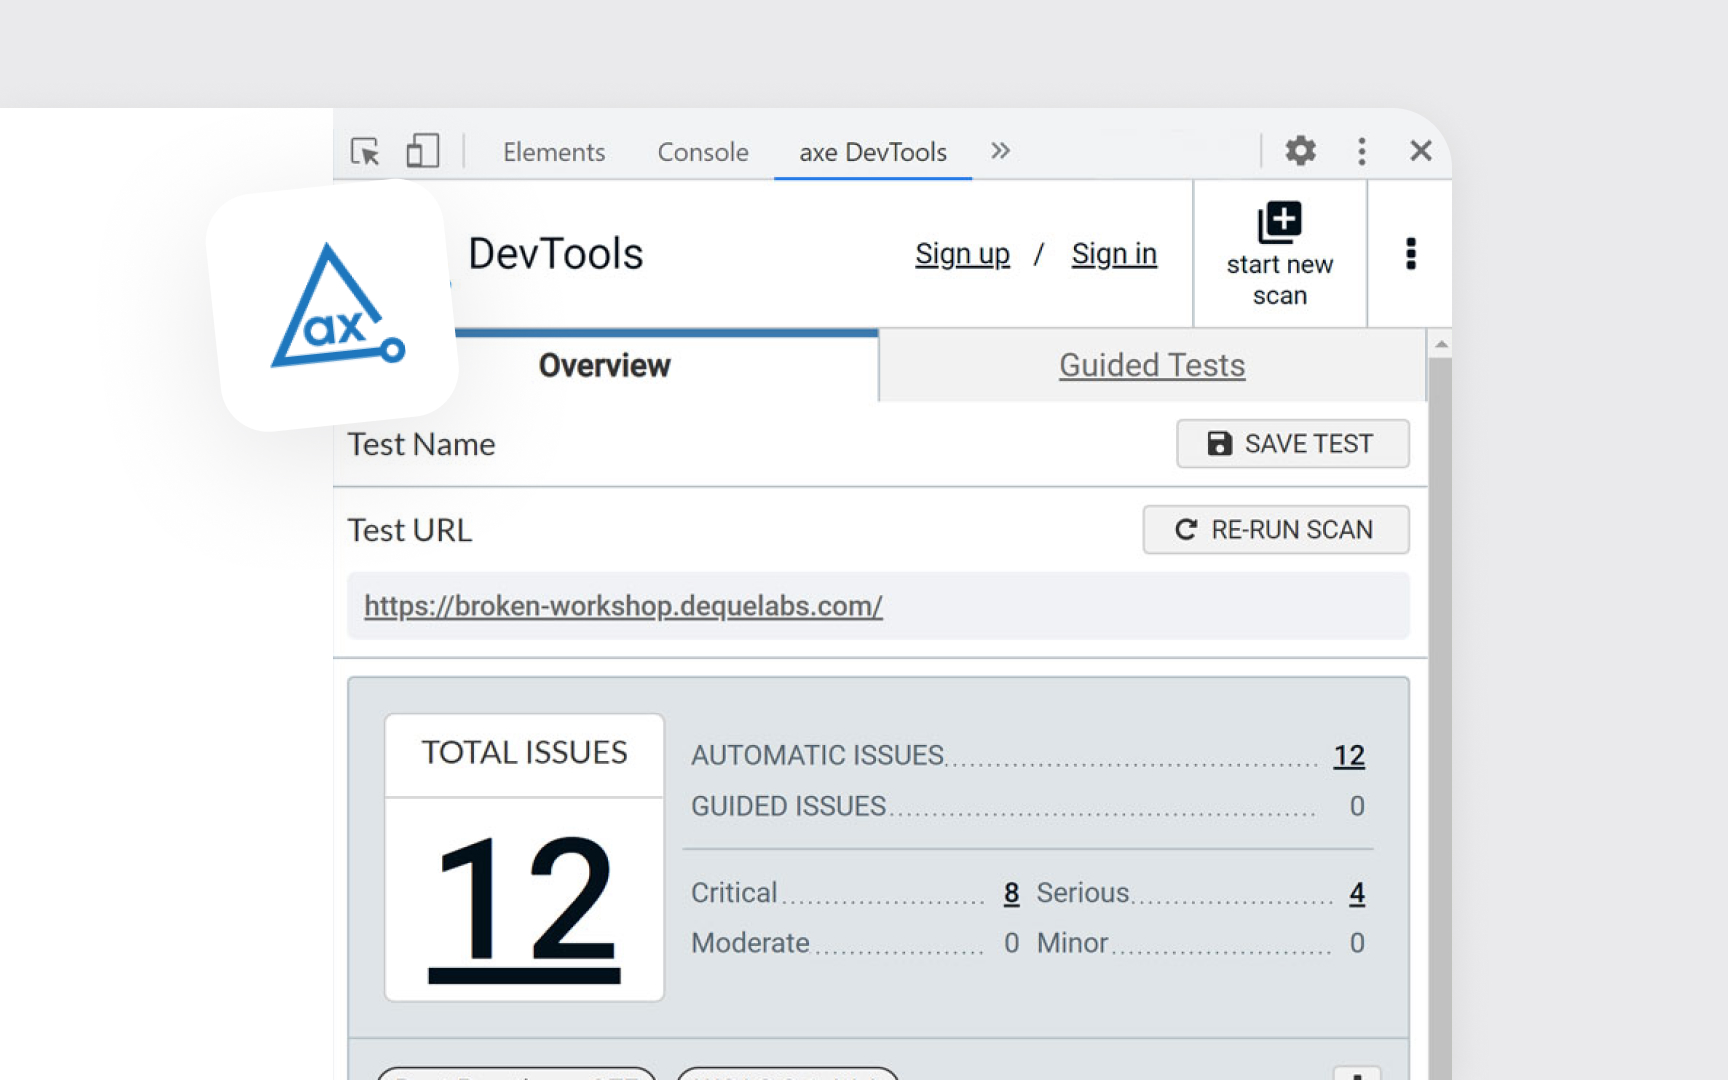Switch to the Guided Tests tab
Screen dimensions: 1728x1080
1151,365
